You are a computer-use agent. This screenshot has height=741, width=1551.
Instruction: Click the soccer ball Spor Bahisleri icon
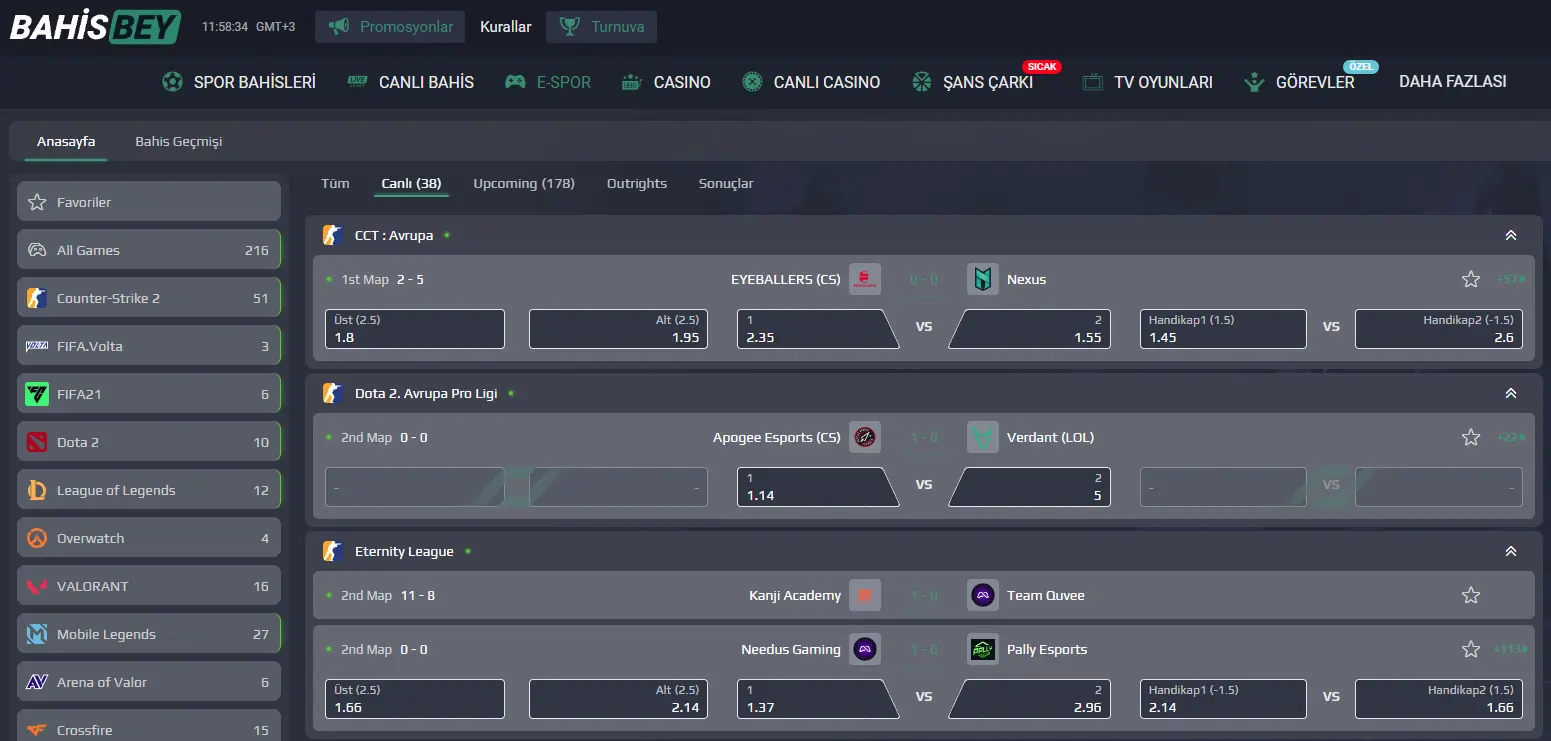(x=172, y=82)
